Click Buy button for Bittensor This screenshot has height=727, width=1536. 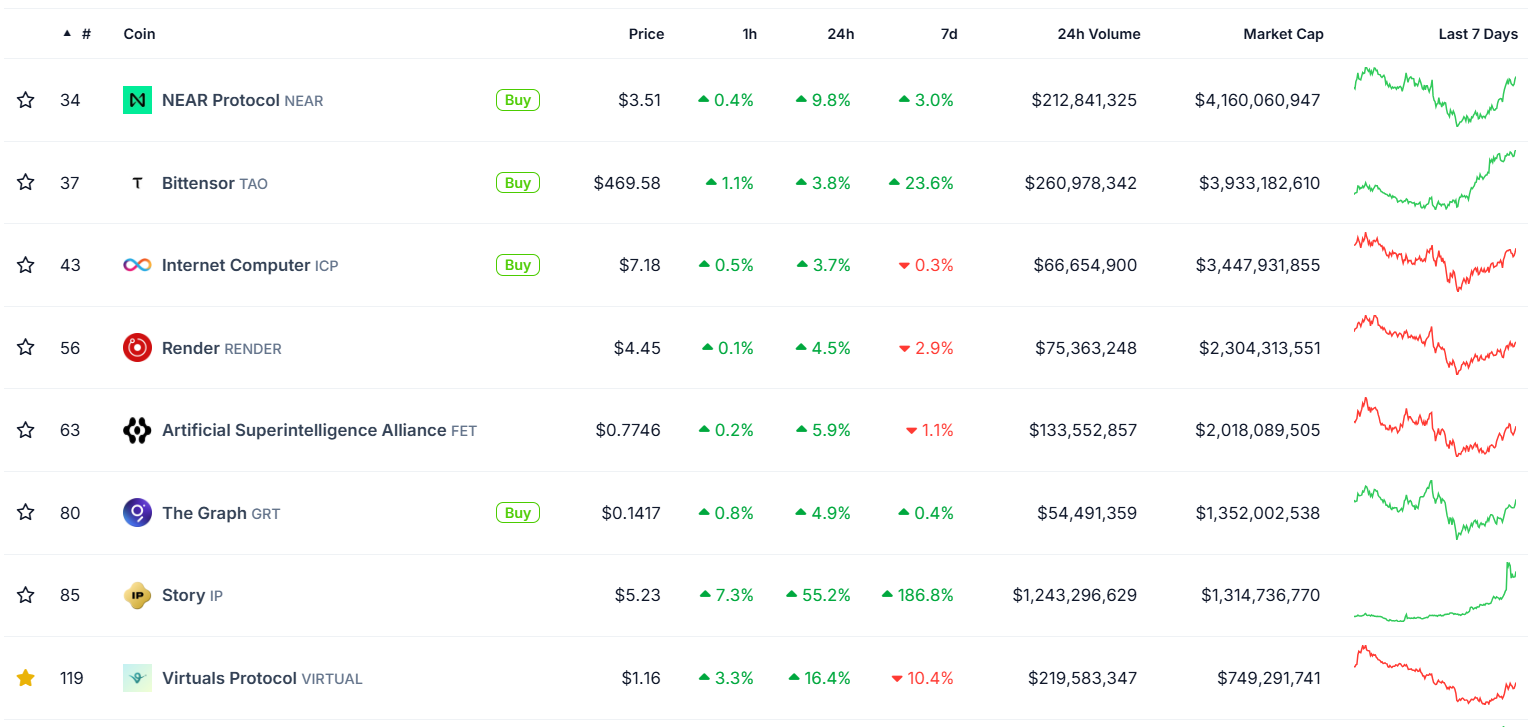click(518, 183)
